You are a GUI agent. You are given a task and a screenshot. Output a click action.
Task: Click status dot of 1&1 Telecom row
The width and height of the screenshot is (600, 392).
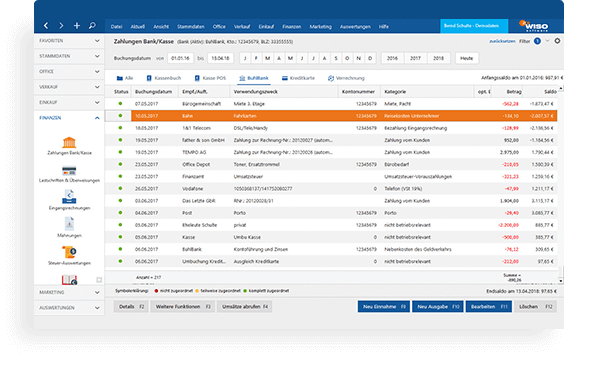click(121, 128)
